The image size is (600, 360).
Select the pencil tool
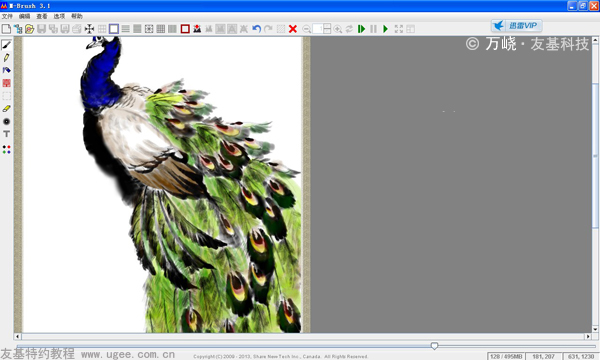click(7, 58)
